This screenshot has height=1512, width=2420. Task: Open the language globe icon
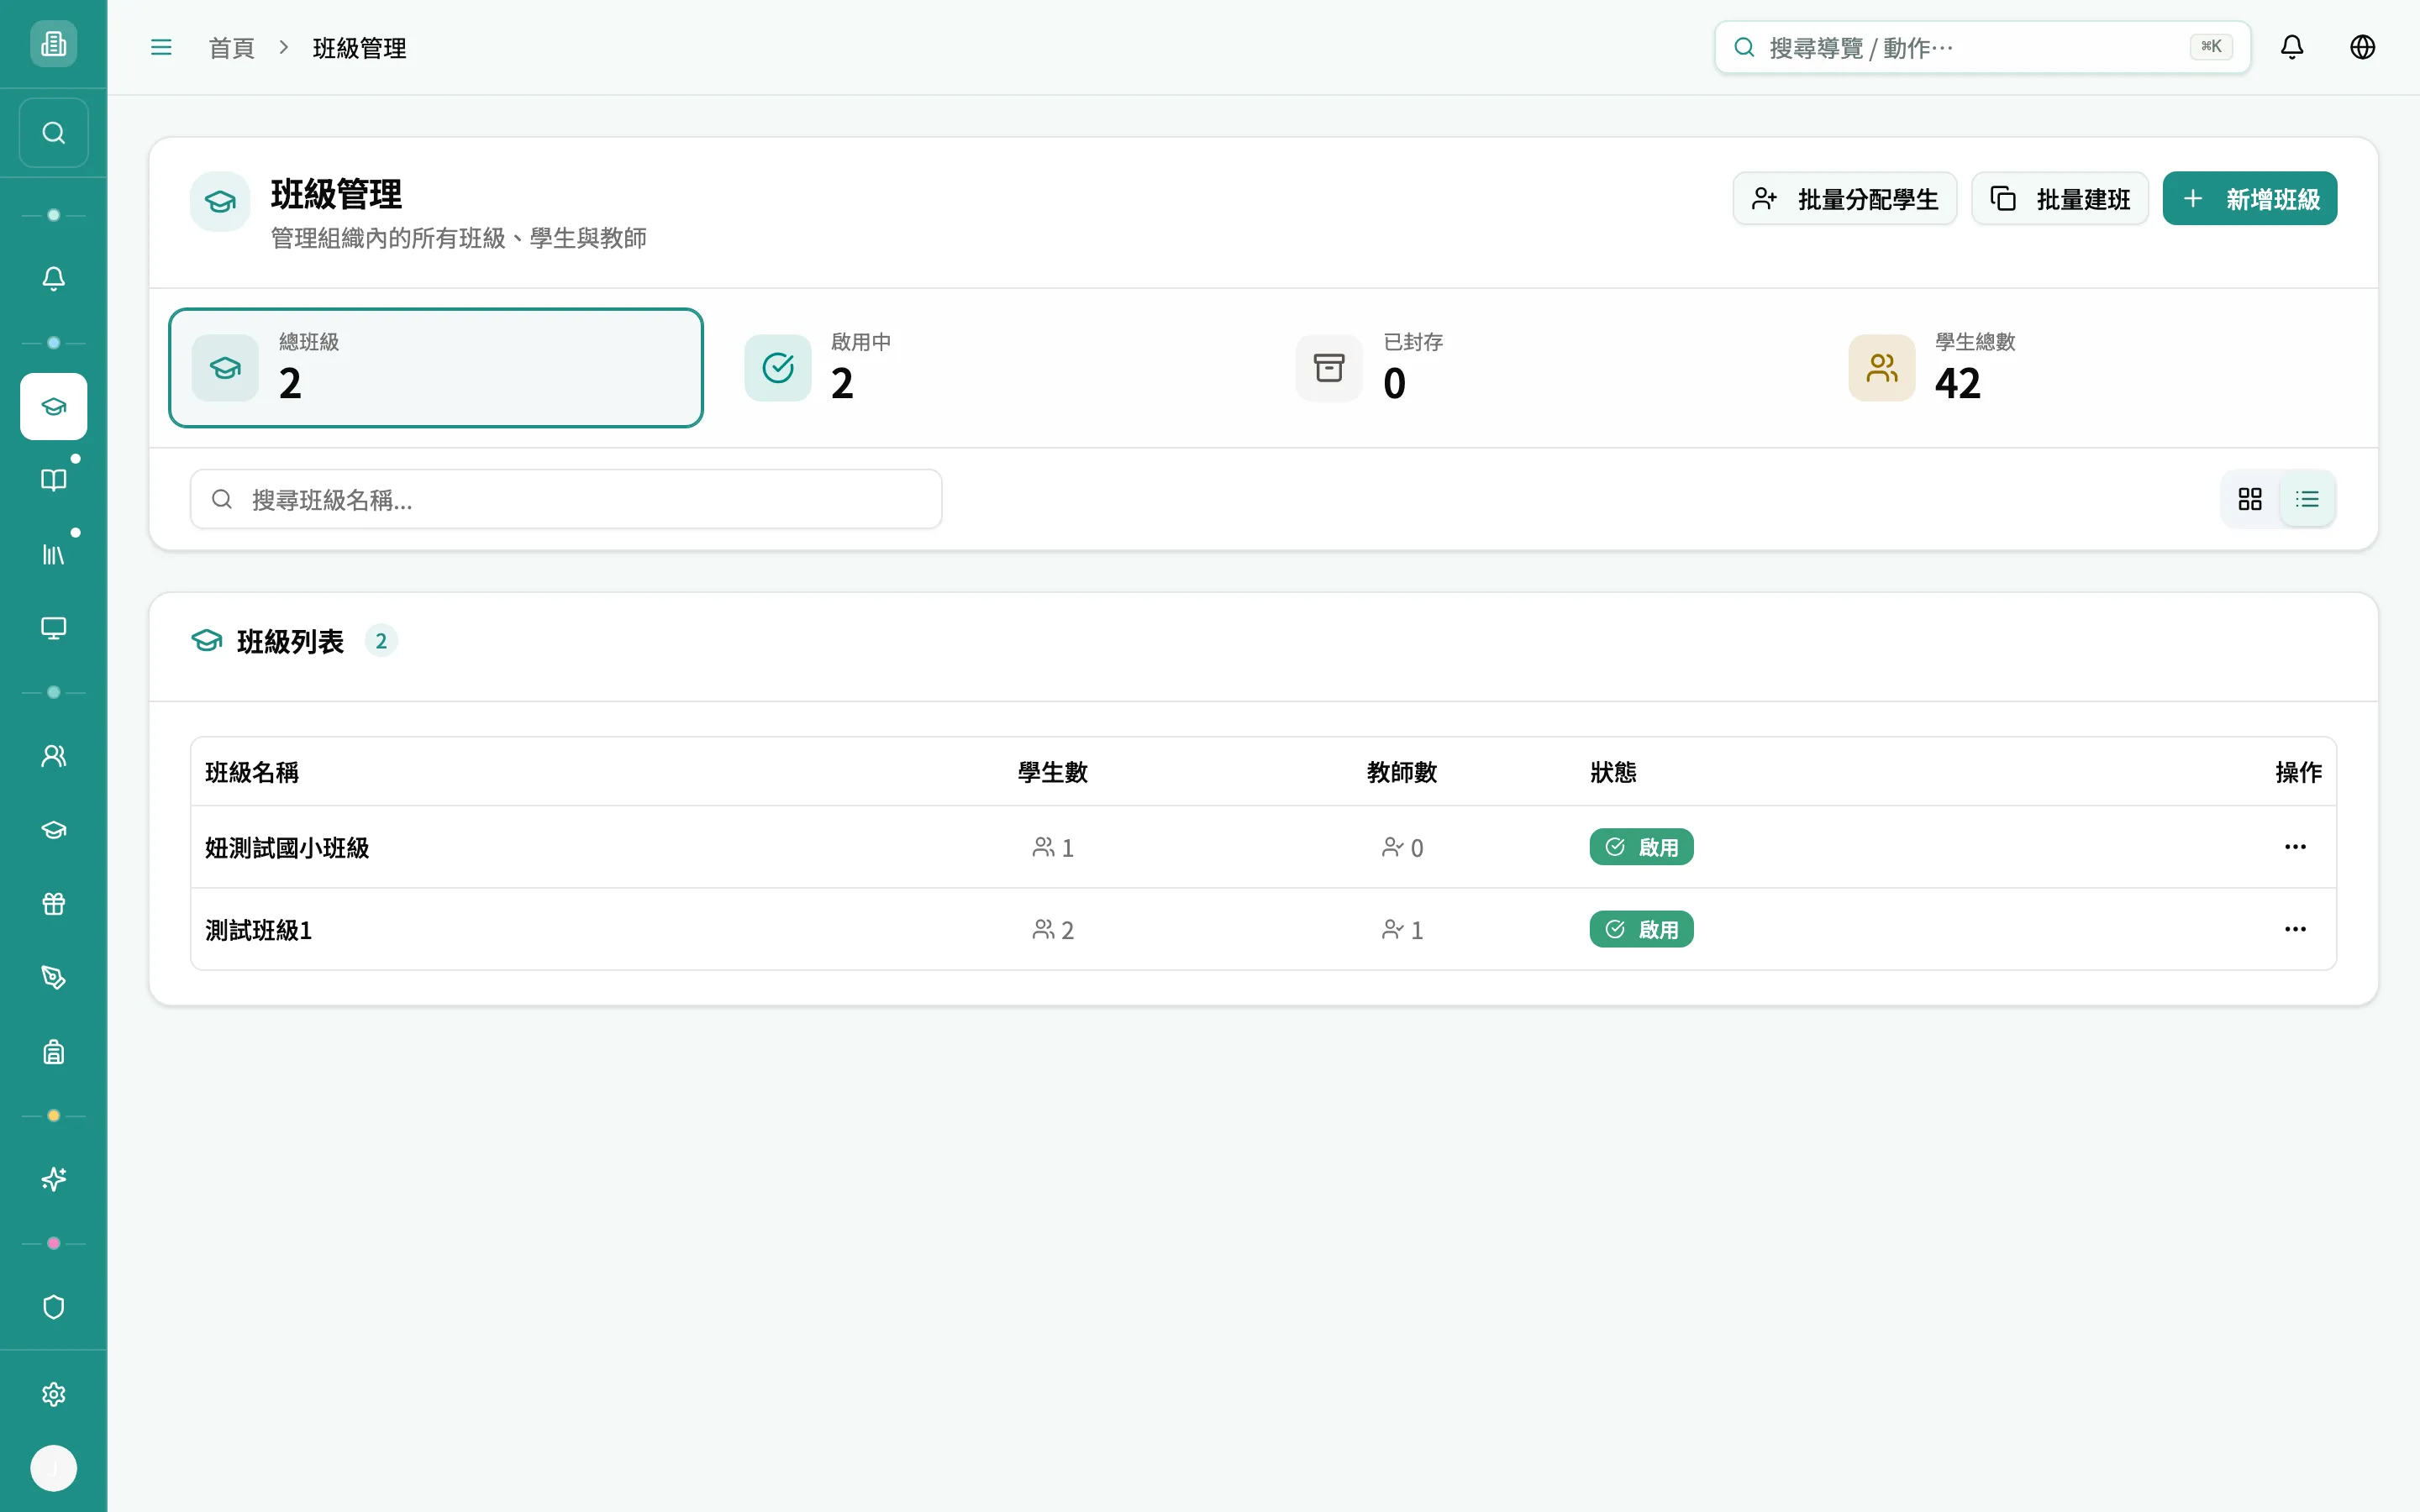tap(2362, 47)
